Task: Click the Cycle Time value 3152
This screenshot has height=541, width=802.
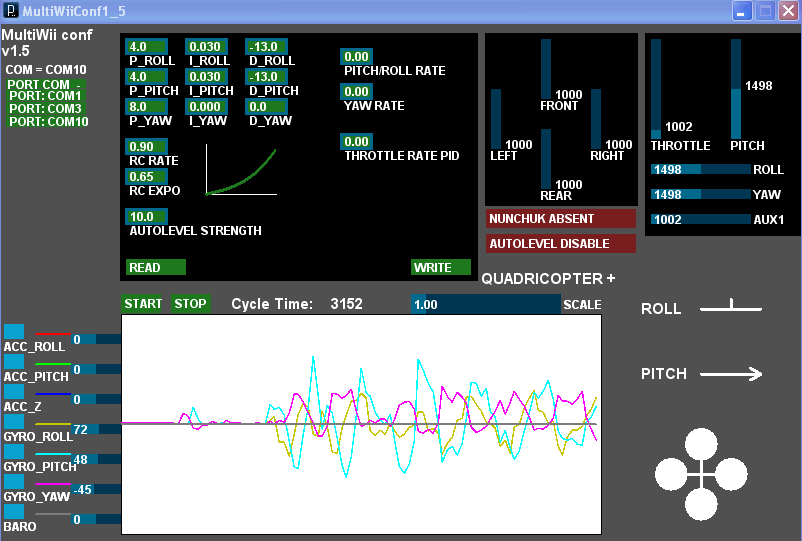Action: [346, 304]
